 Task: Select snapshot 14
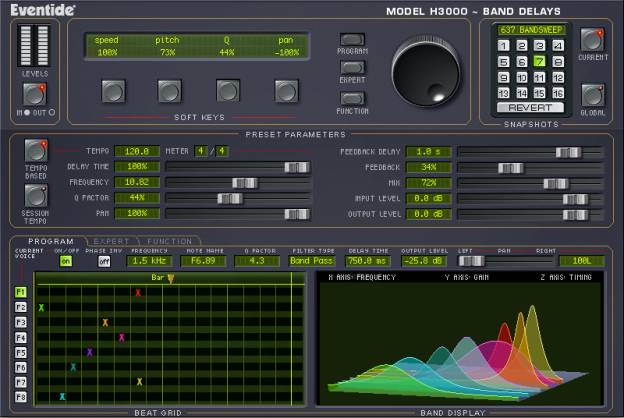point(521,93)
